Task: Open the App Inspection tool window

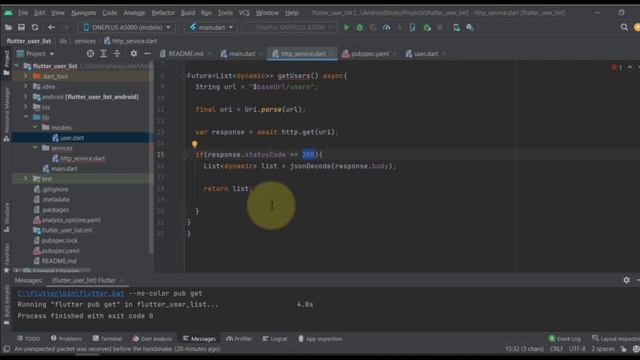Action: (x=320, y=339)
